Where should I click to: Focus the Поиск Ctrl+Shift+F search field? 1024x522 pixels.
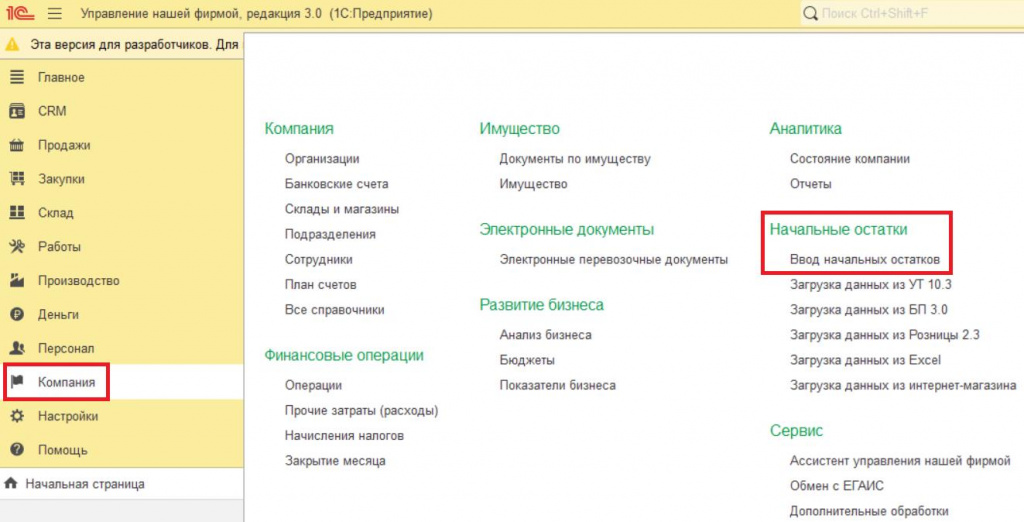(914, 13)
